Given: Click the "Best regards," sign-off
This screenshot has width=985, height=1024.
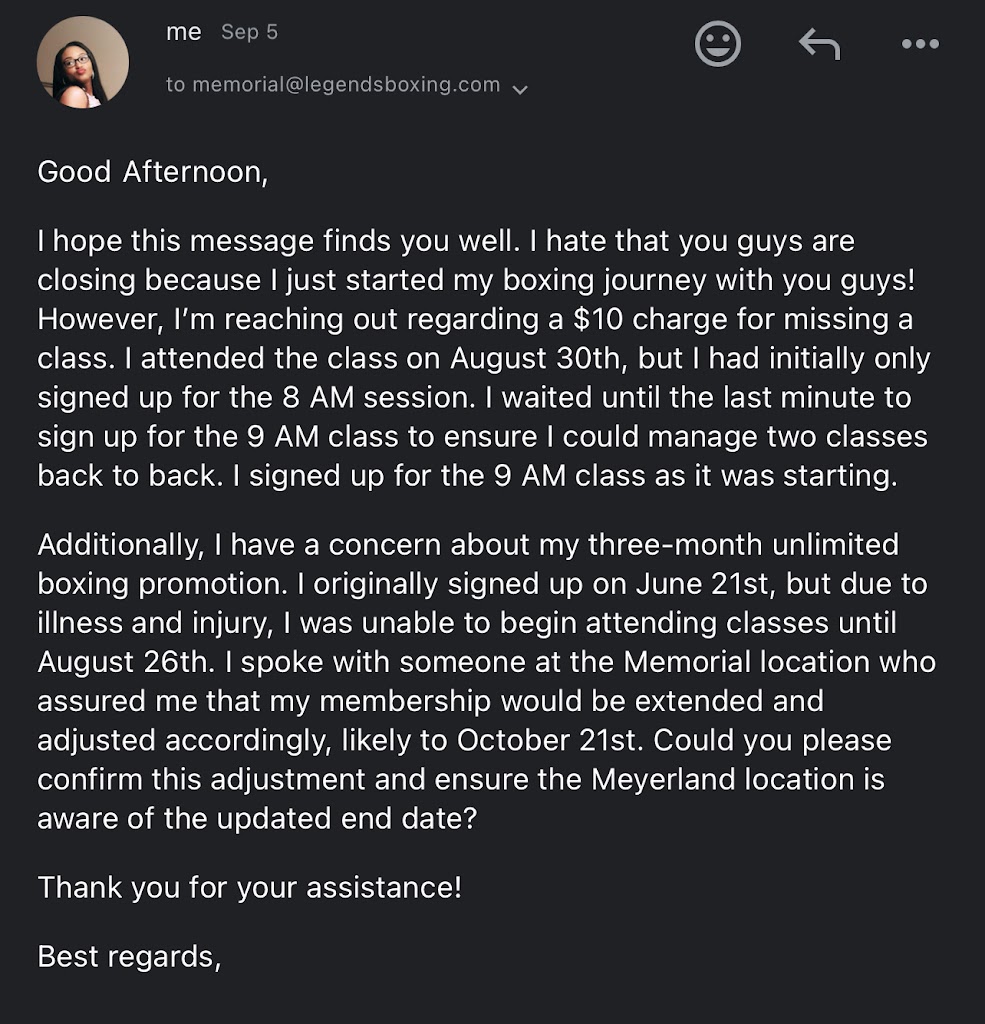Looking at the screenshot, I should point(129,956).
